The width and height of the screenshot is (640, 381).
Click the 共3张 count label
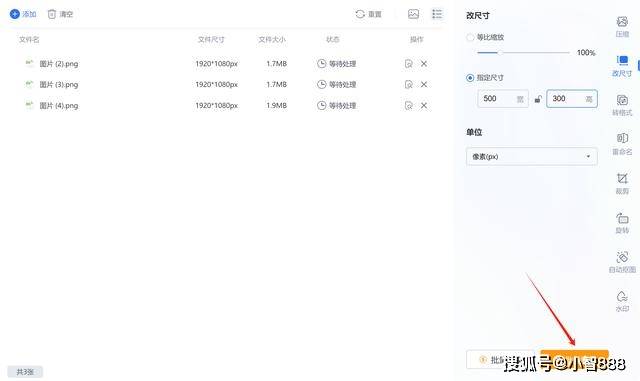click(25, 372)
